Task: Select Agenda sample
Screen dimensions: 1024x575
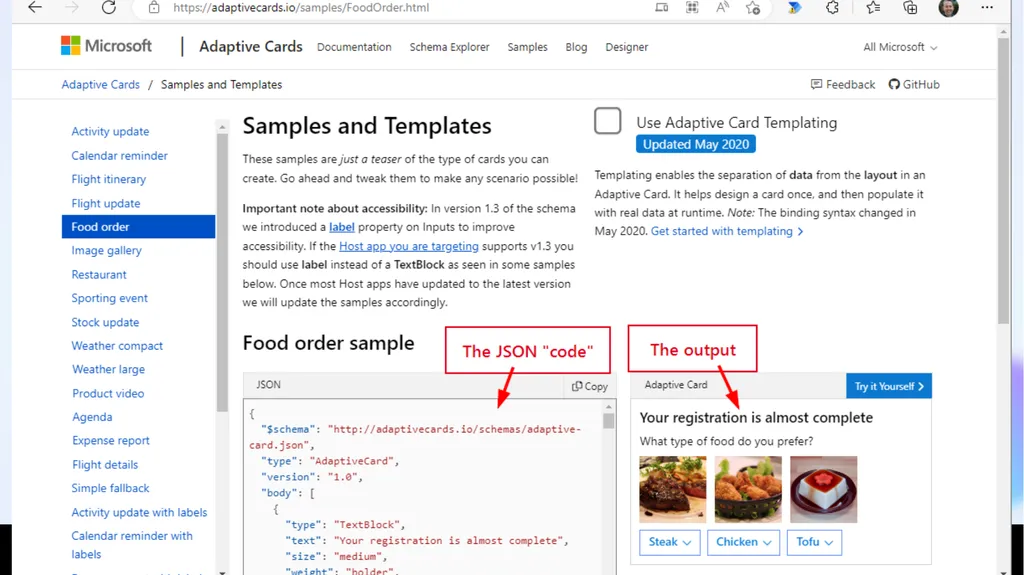Action: [x=92, y=417]
